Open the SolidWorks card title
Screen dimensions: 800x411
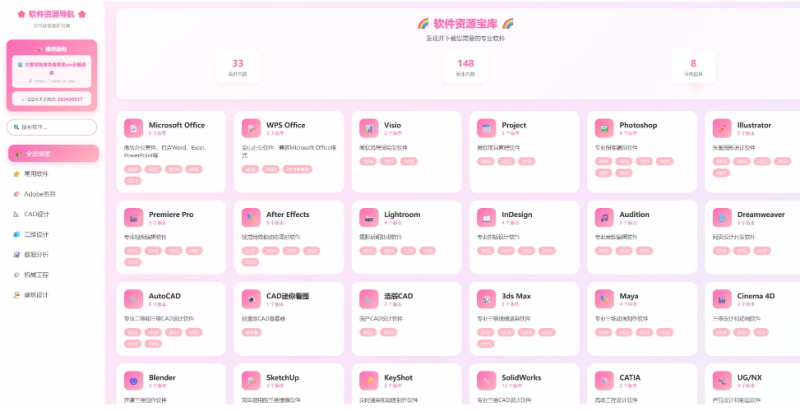pos(521,378)
